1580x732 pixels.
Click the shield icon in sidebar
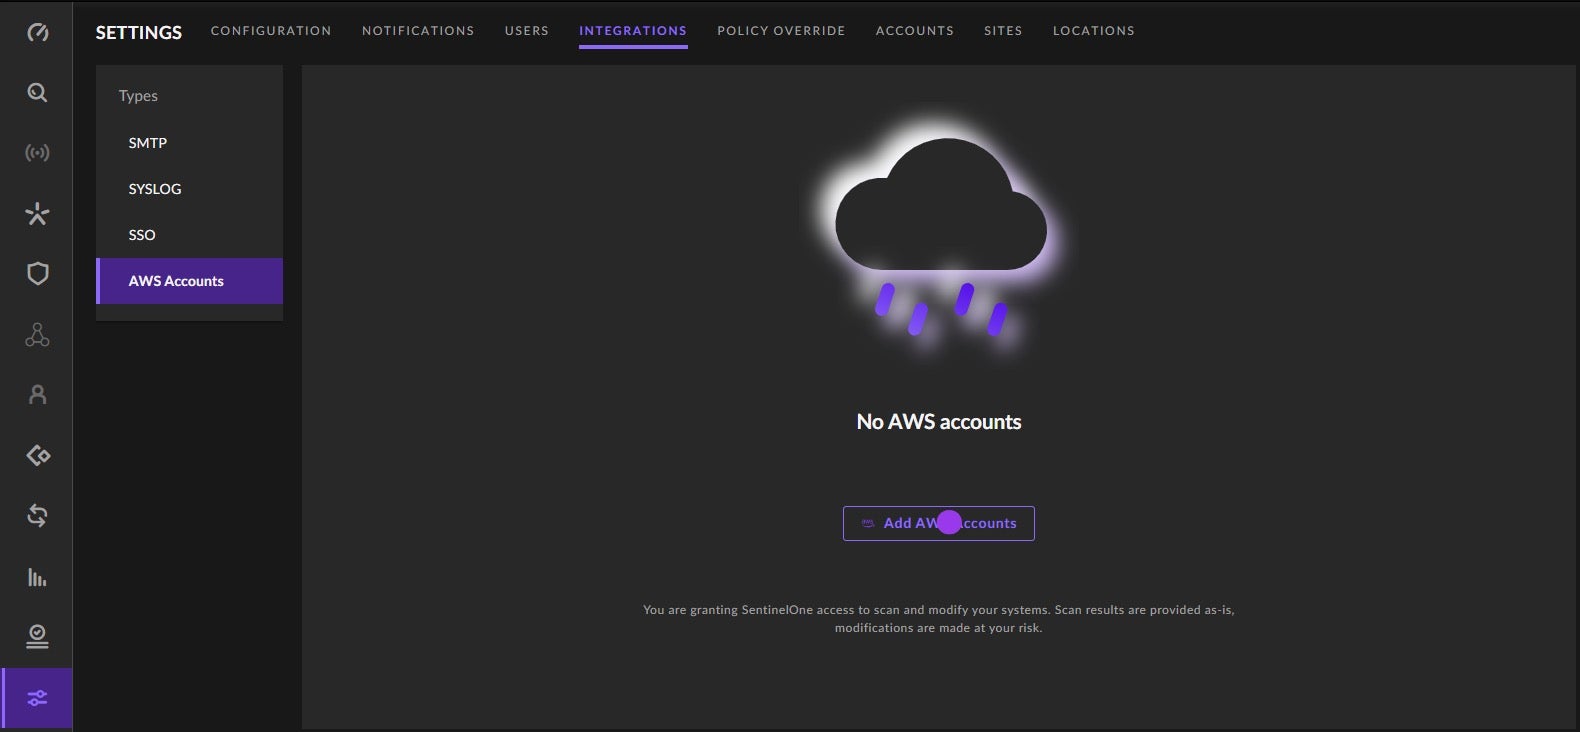pos(37,274)
